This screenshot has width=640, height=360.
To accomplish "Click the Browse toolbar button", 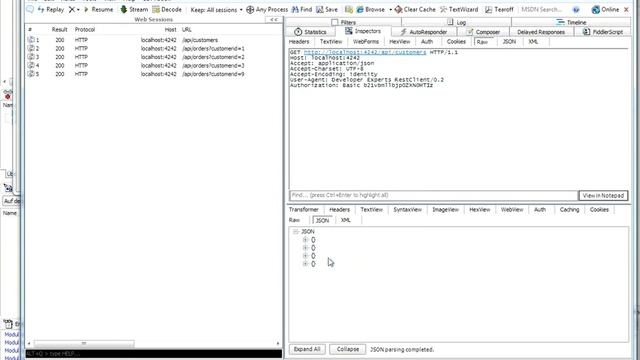I will [x=370, y=9].
